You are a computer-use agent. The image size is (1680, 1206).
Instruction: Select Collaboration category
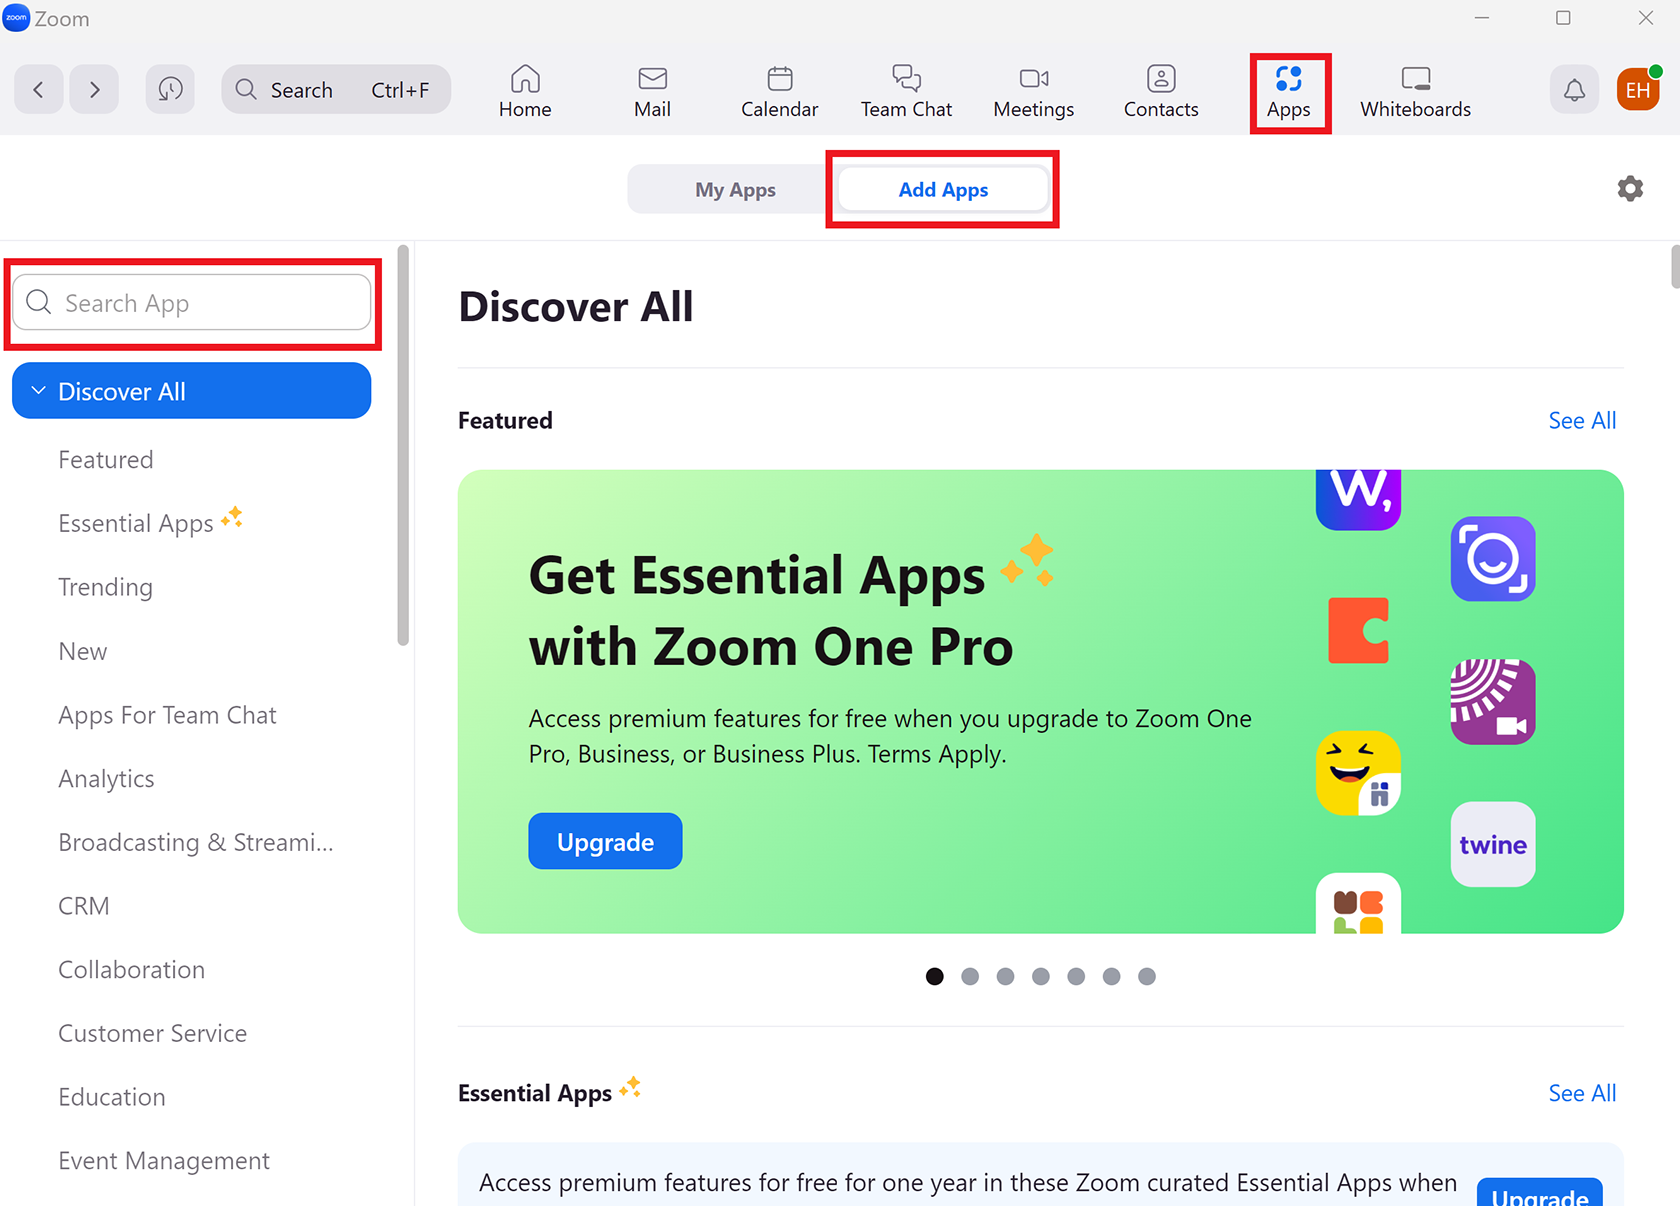pyautogui.click(x=131, y=970)
